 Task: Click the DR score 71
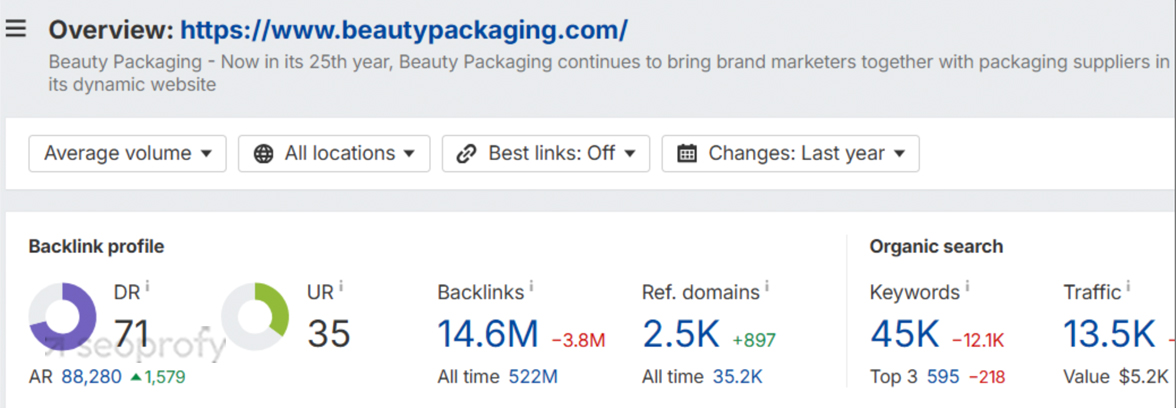coord(131,334)
